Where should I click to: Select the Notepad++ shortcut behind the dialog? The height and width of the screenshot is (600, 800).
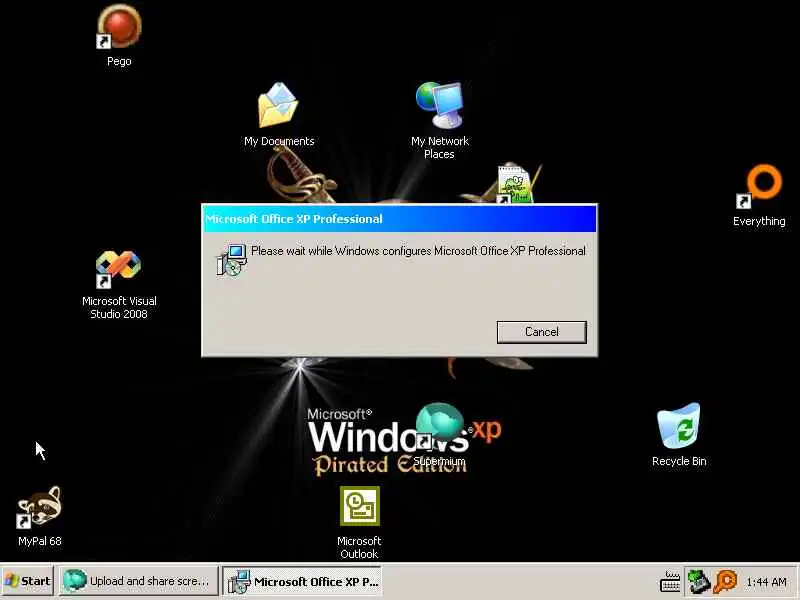(515, 185)
